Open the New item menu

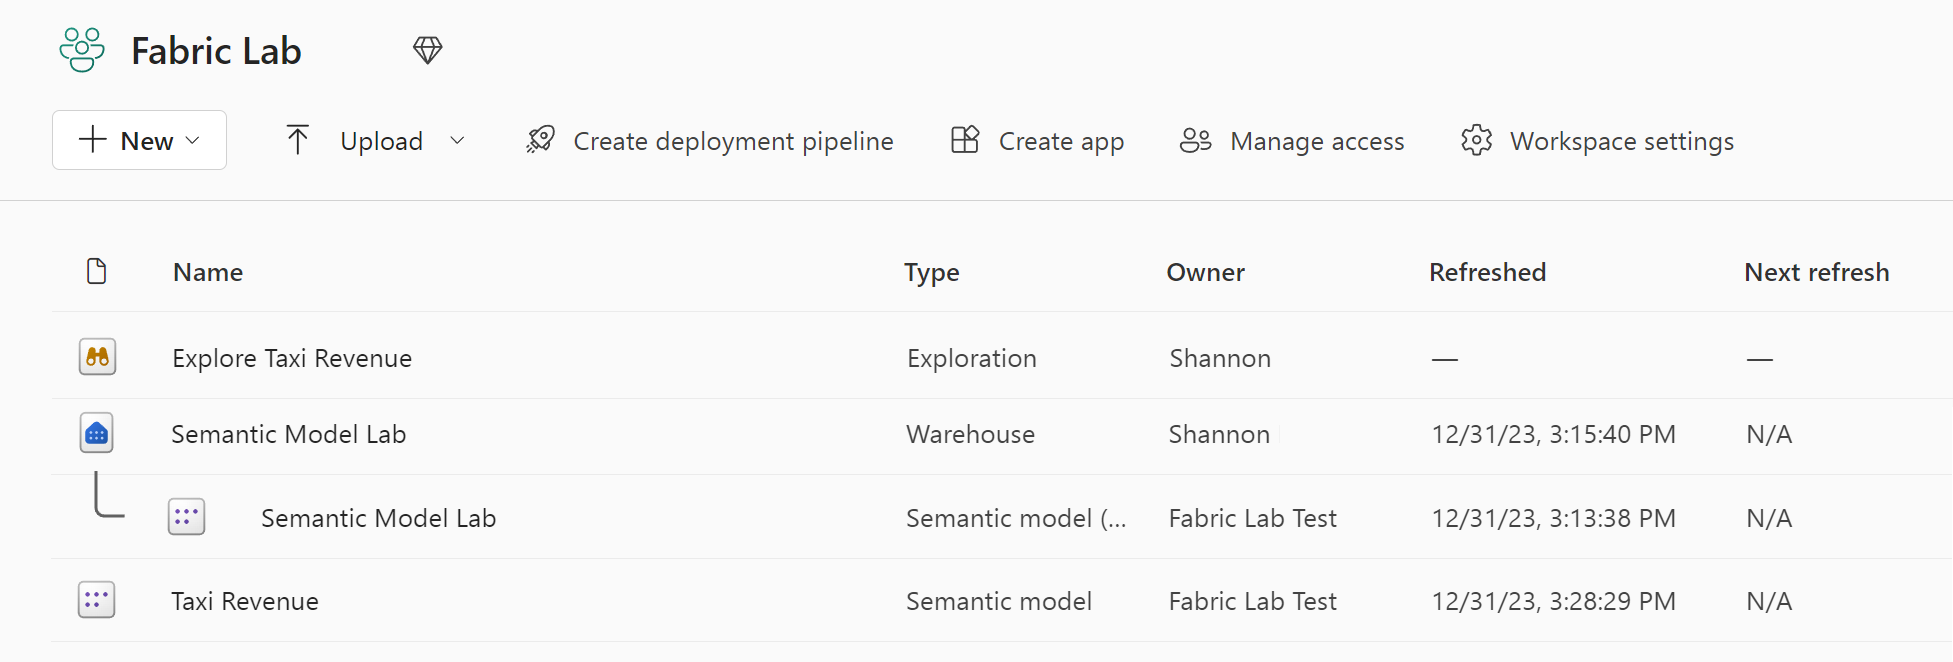[139, 140]
